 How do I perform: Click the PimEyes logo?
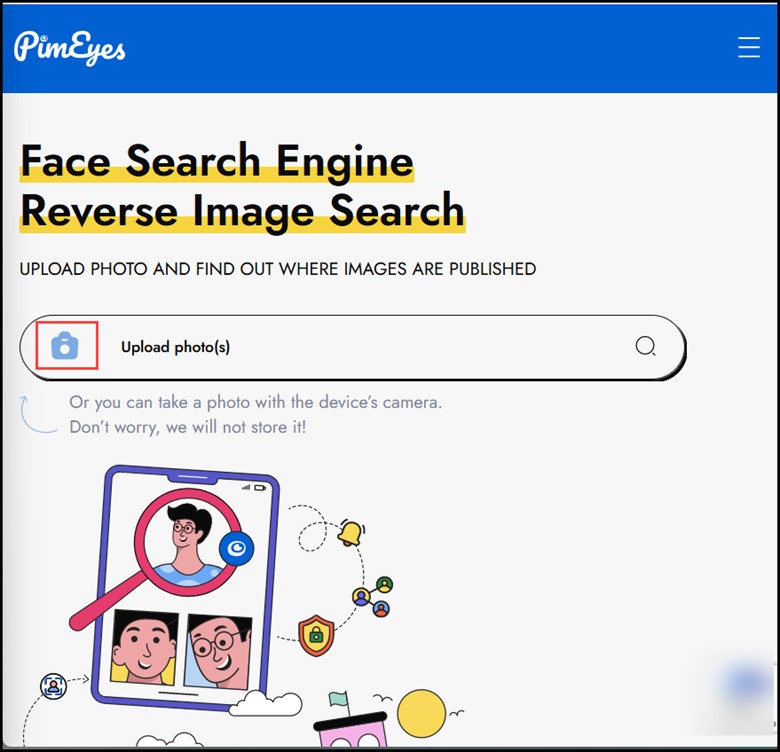click(70, 47)
